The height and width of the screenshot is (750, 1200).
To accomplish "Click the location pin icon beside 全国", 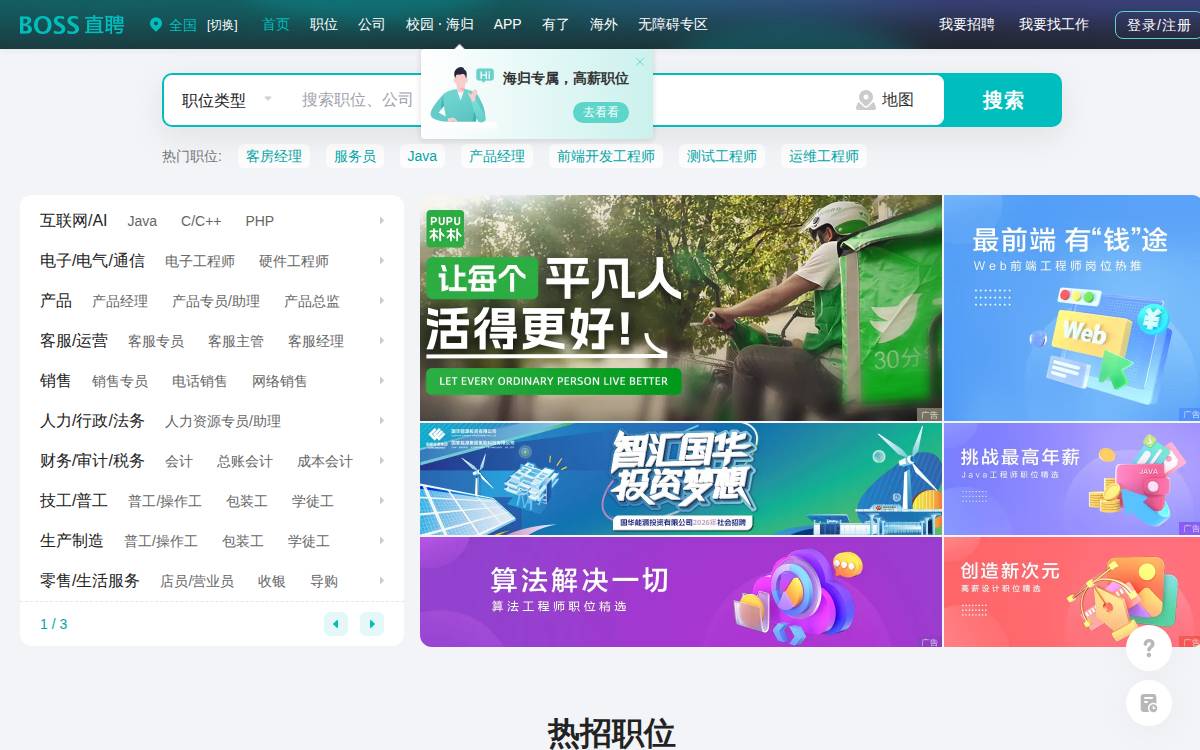I will click(x=156, y=25).
